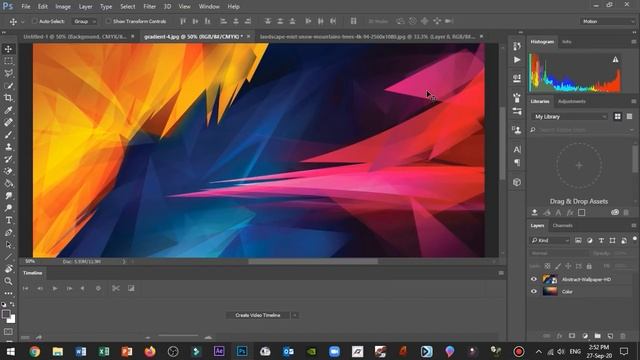
Task: Select the Dodge tool
Action: tap(8, 208)
